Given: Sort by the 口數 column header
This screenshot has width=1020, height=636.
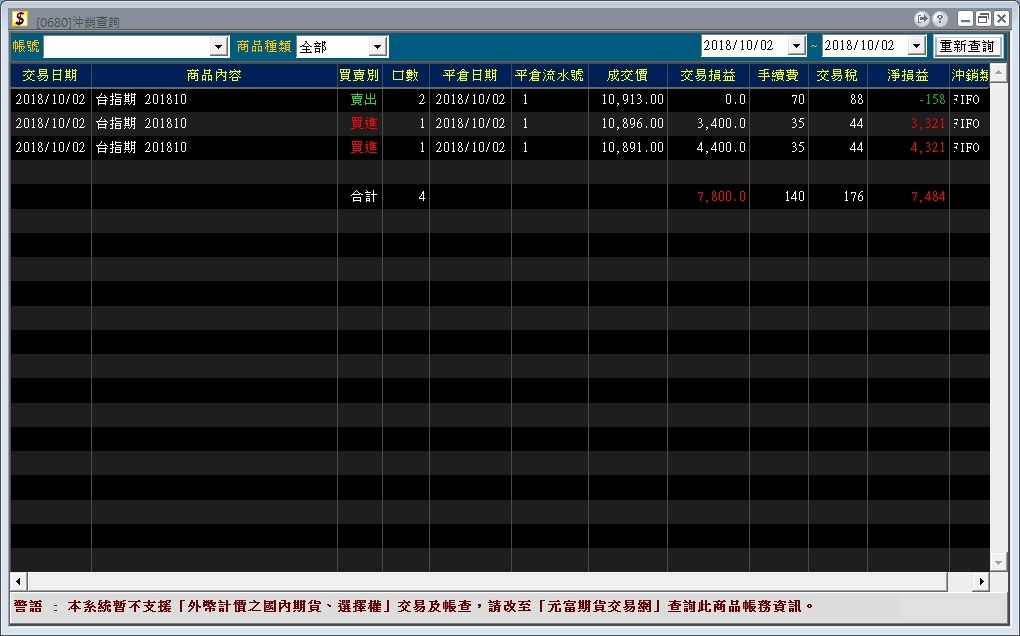Looking at the screenshot, I should click(x=405, y=75).
